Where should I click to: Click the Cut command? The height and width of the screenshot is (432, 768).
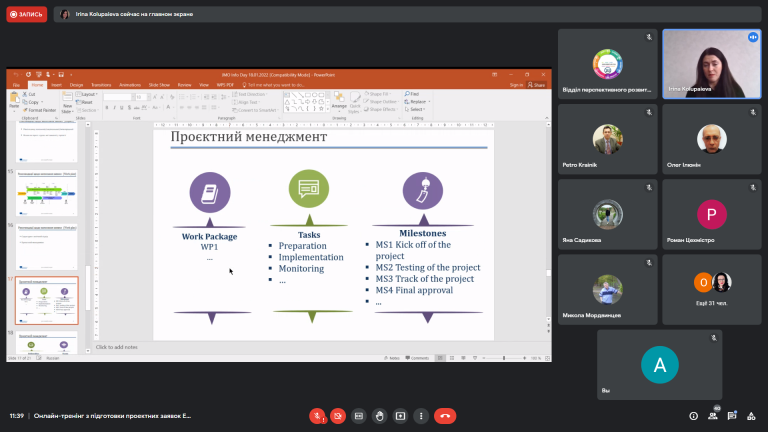click(28, 94)
